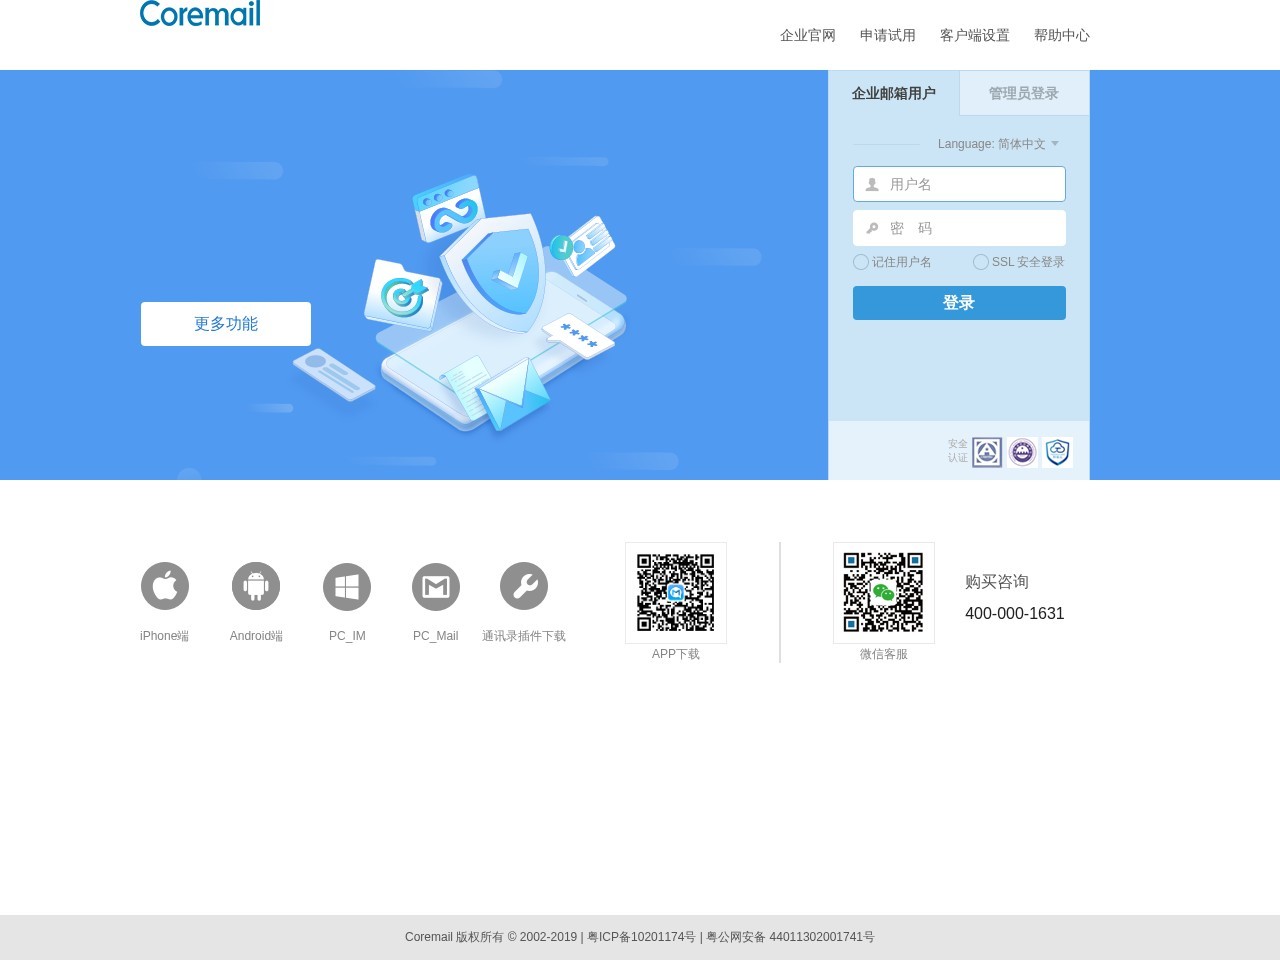
Task: Focus the 密码 password field
Action: click(970, 228)
